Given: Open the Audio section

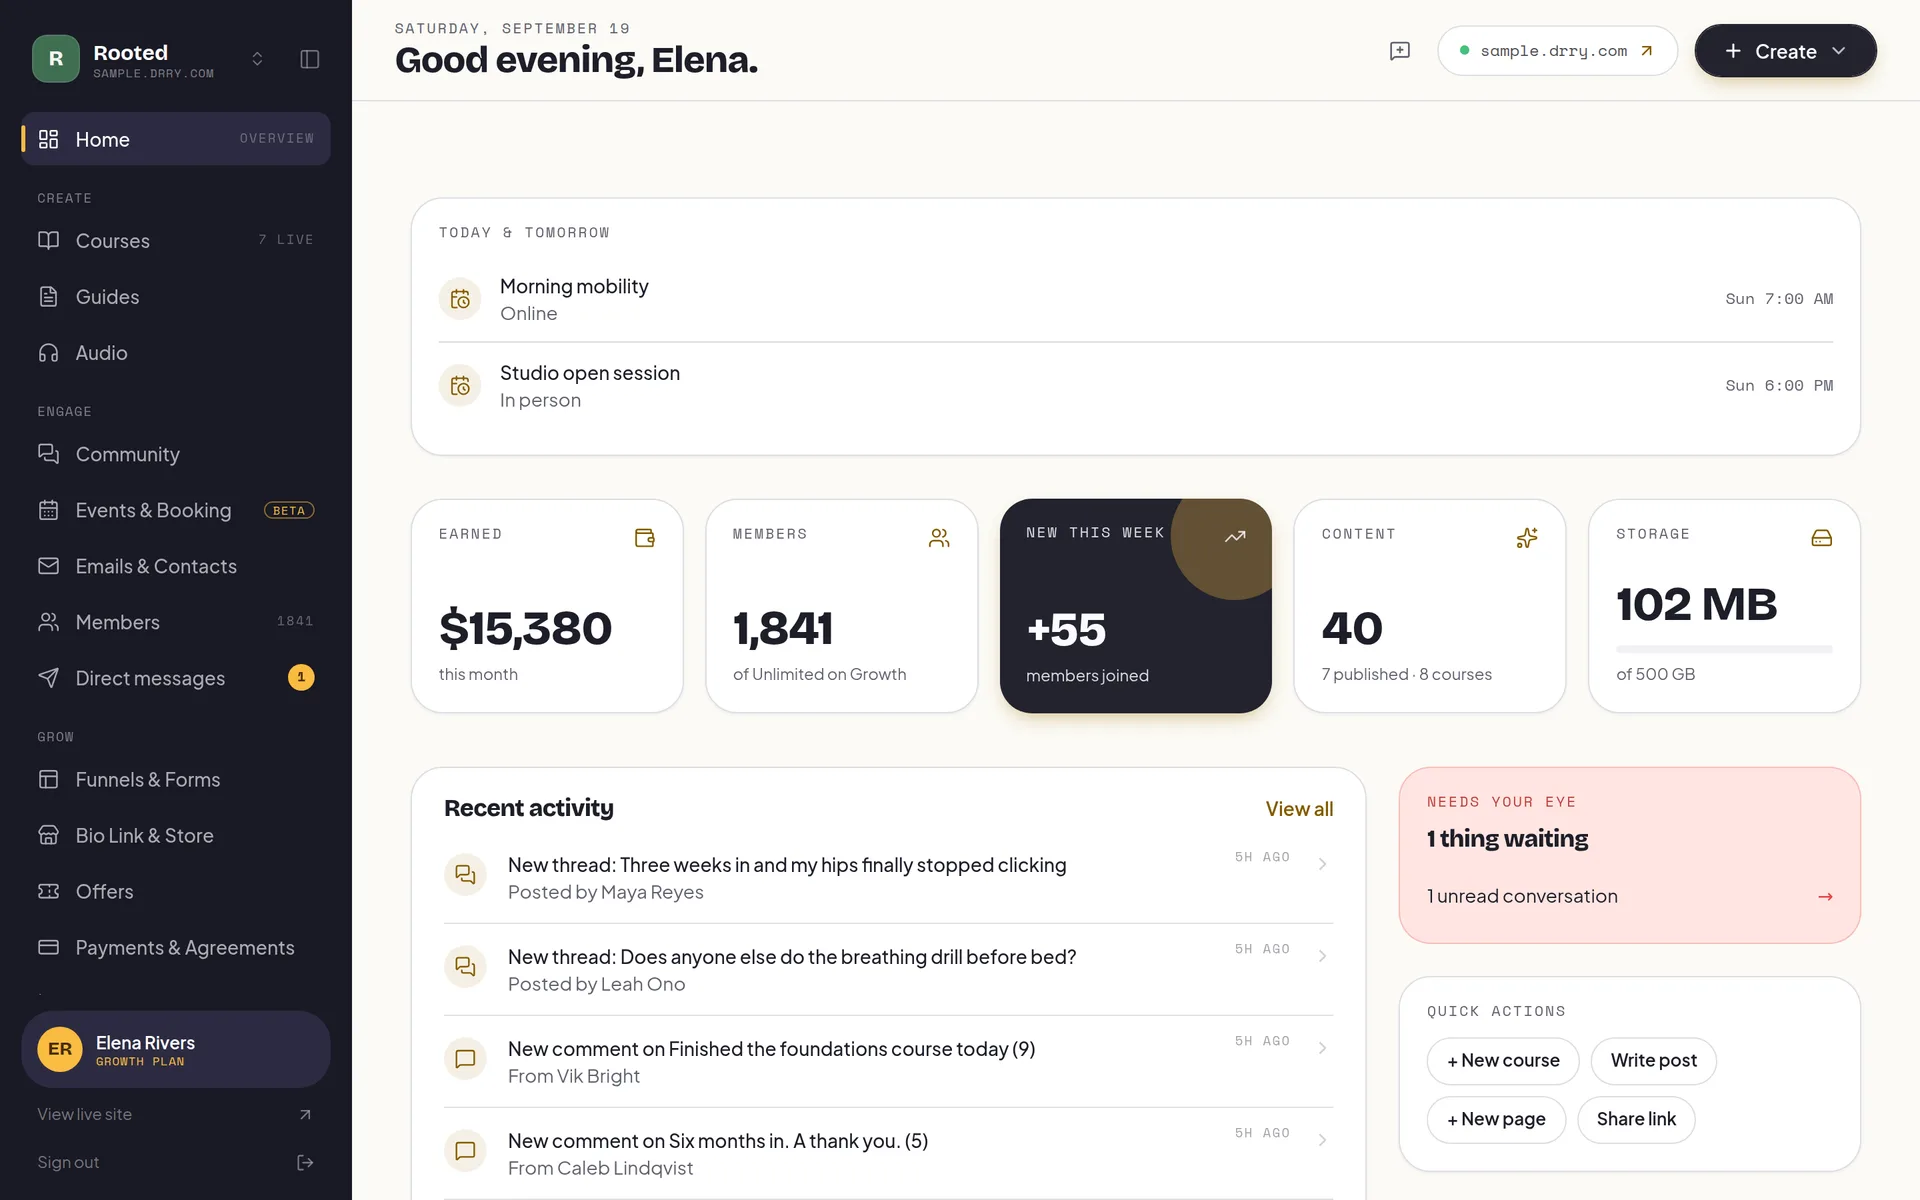Looking at the screenshot, I should click(176, 353).
